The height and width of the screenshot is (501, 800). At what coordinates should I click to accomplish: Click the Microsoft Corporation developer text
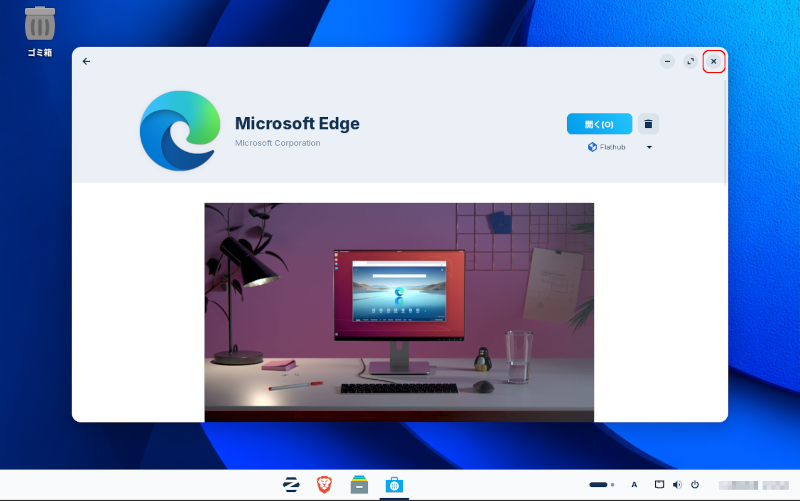pyautogui.click(x=278, y=143)
